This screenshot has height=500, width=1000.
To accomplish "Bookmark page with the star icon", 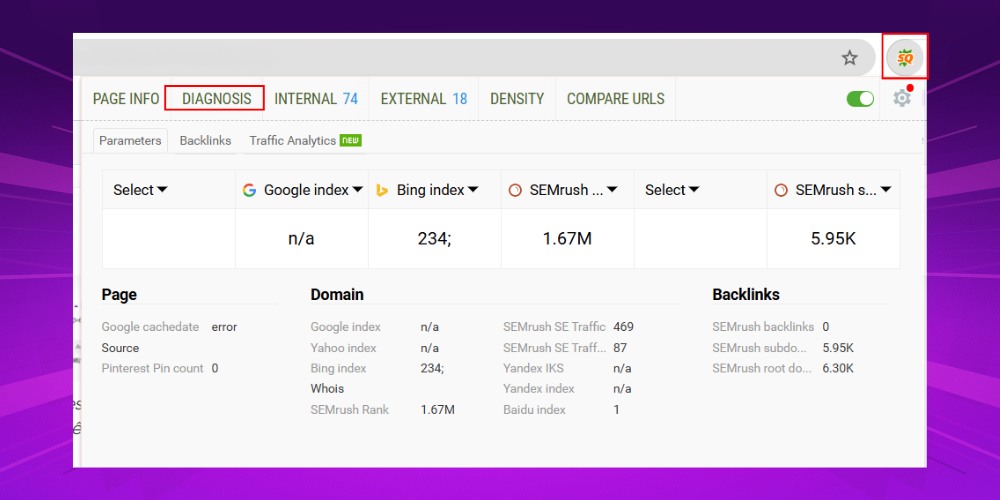I will (849, 58).
